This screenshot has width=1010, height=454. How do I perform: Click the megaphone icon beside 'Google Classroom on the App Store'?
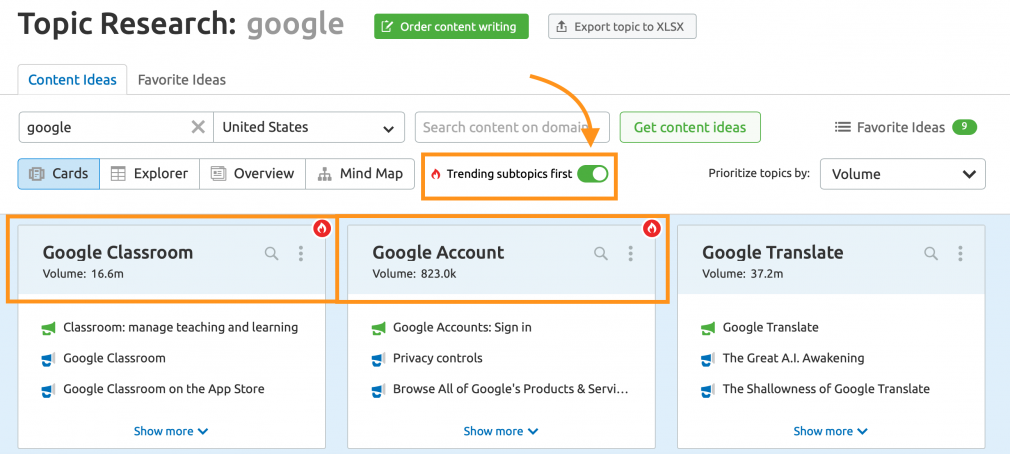(48, 390)
